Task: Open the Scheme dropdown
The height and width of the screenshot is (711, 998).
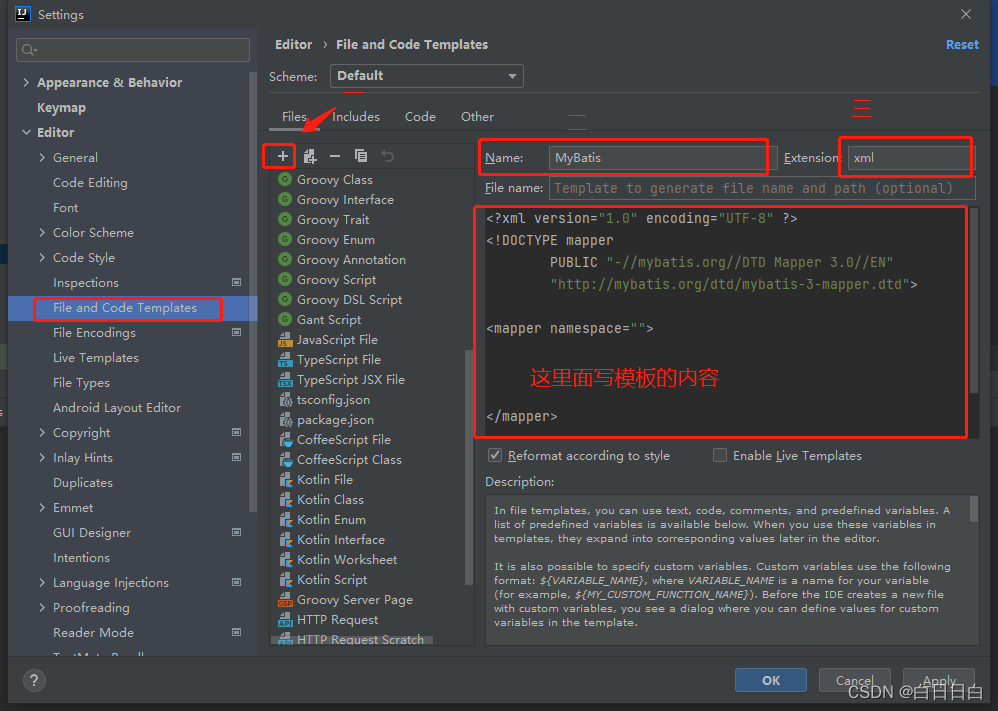Action: pos(427,76)
